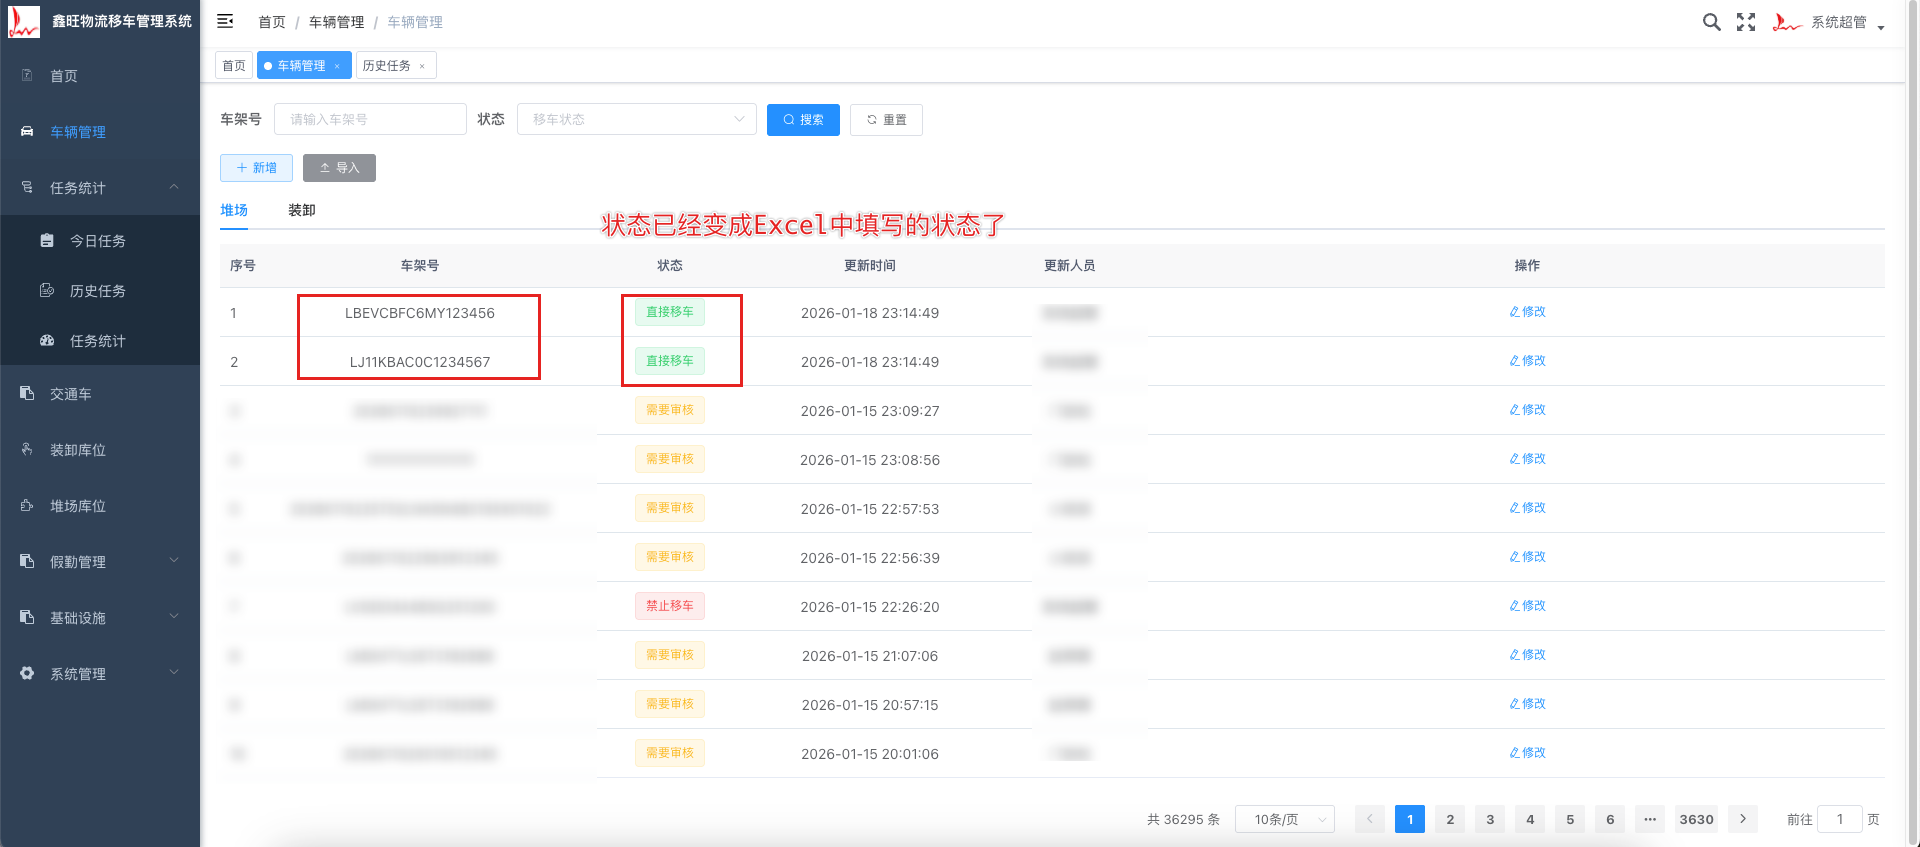Image resolution: width=1920 pixels, height=847 pixels.
Task: Click the pagination ellipsis jump button
Action: [1650, 819]
